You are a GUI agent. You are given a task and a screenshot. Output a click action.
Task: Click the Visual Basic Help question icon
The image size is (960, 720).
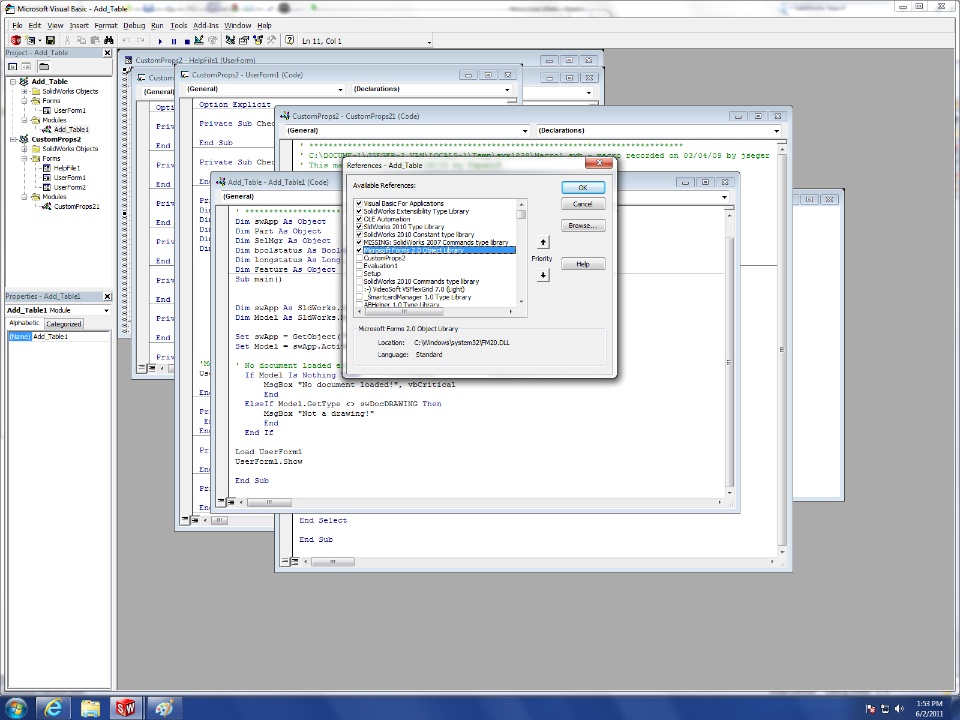tap(290, 40)
